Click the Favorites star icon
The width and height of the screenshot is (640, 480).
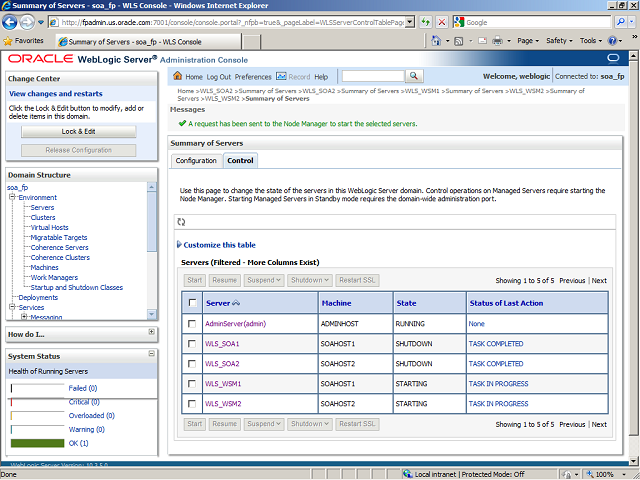click(x=9, y=41)
